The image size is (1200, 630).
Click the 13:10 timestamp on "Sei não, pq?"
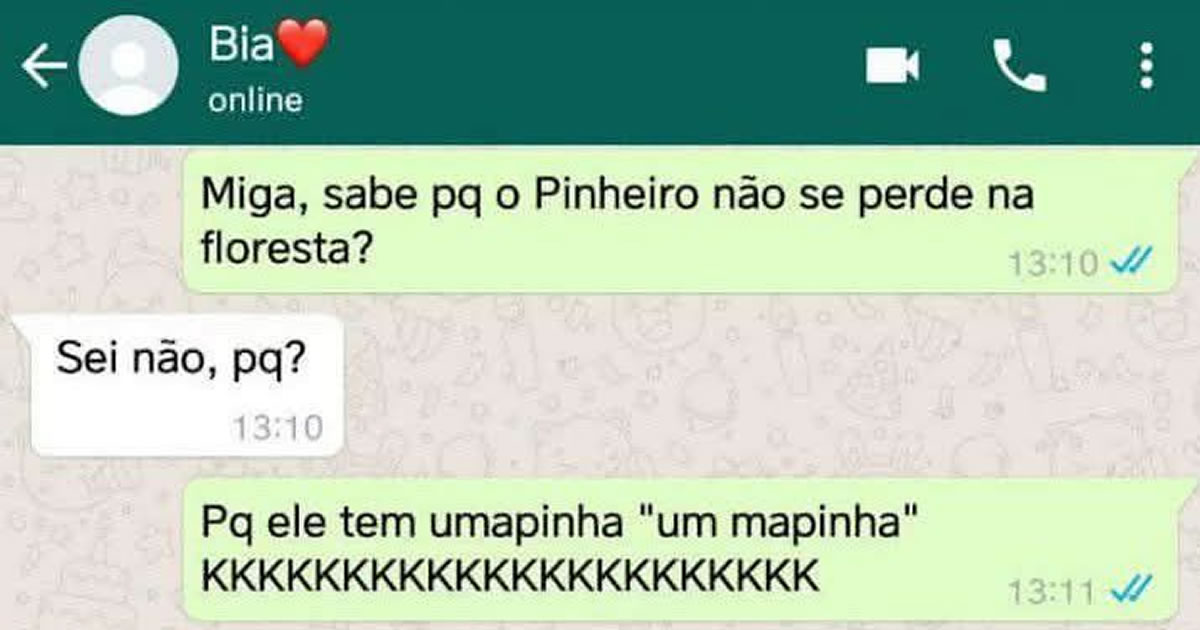tap(278, 428)
